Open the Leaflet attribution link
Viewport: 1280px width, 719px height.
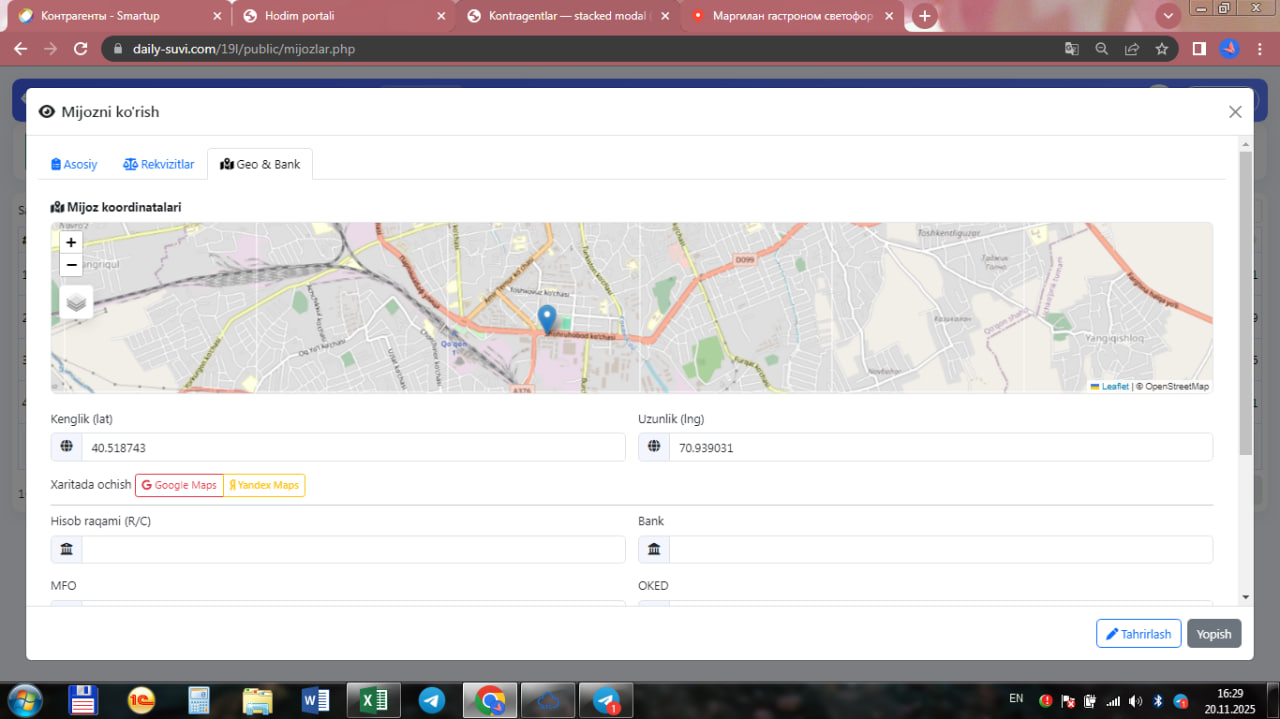click(x=1114, y=386)
